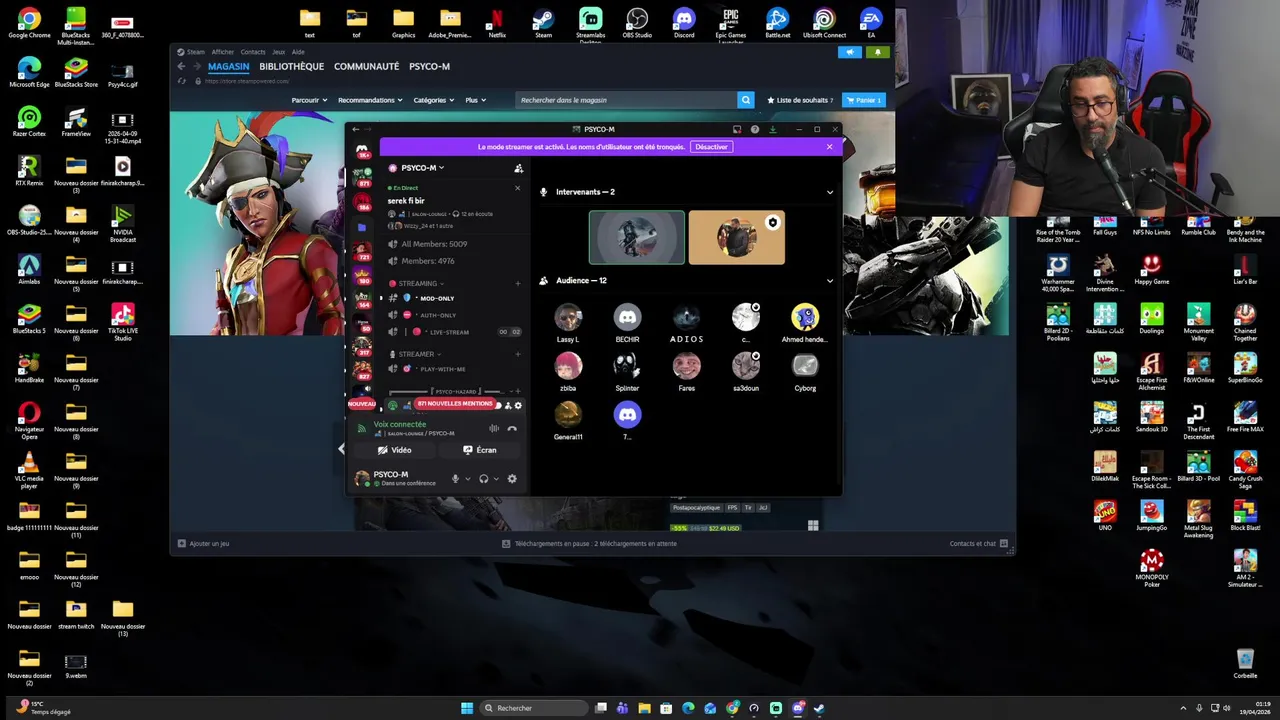The width and height of the screenshot is (1280, 720).
Task: Invite members icon next to PSYCO-M server name
Action: [x=518, y=168]
